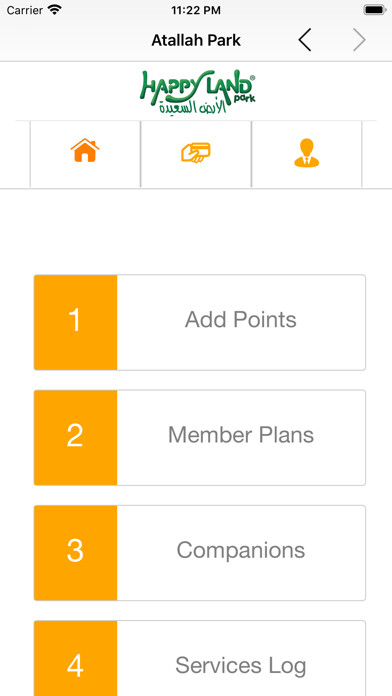Image resolution: width=392 pixels, height=696 pixels.
Task: Tap the Wi-Fi icon in status bar
Action: point(55,10)
